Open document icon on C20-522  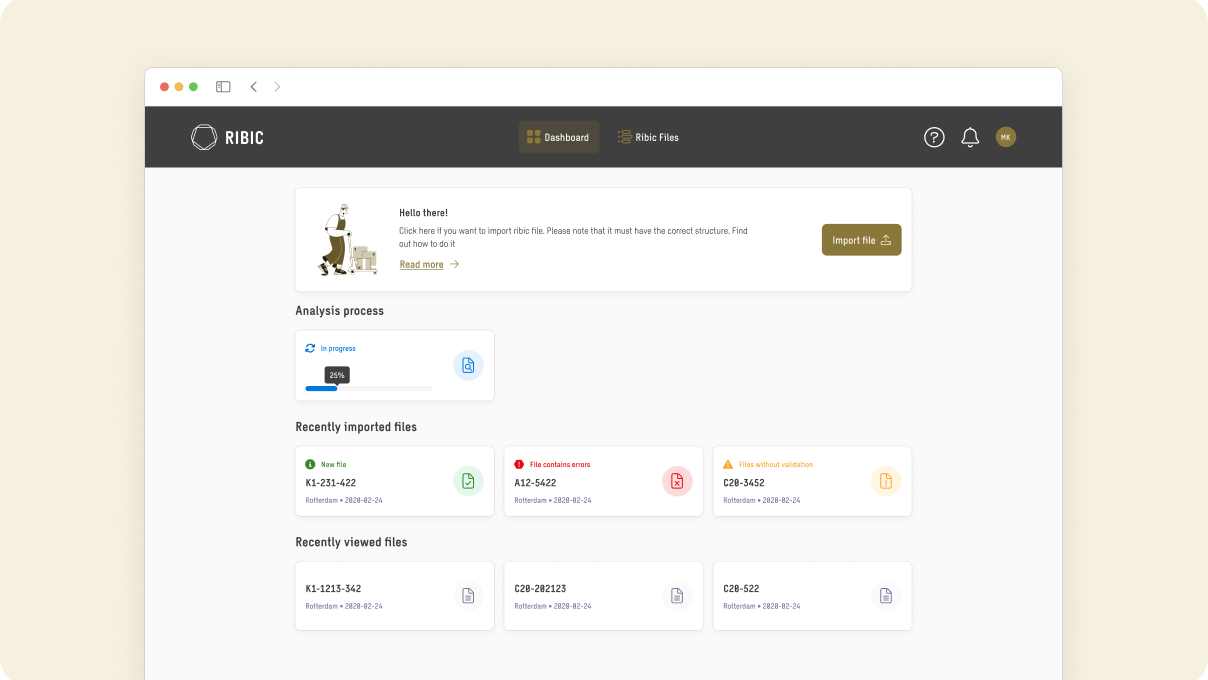coord(886,596)
